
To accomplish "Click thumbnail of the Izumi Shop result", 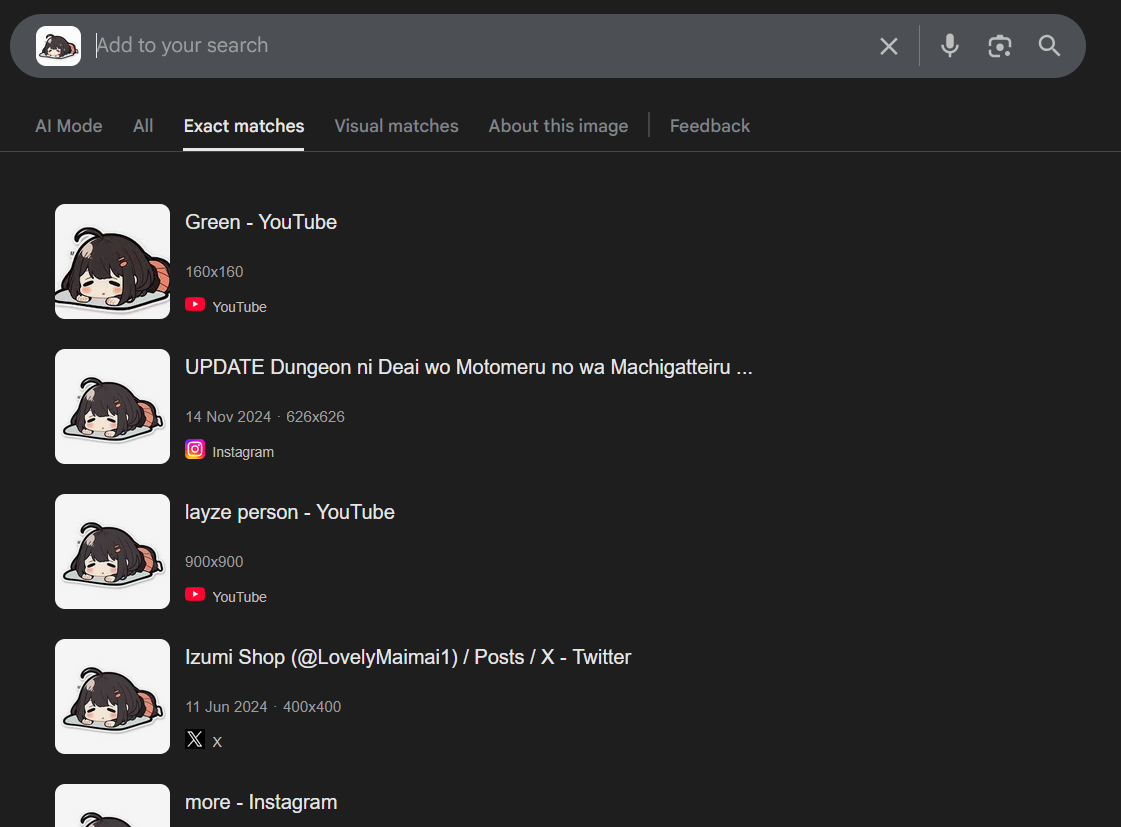I will (112, 697).
